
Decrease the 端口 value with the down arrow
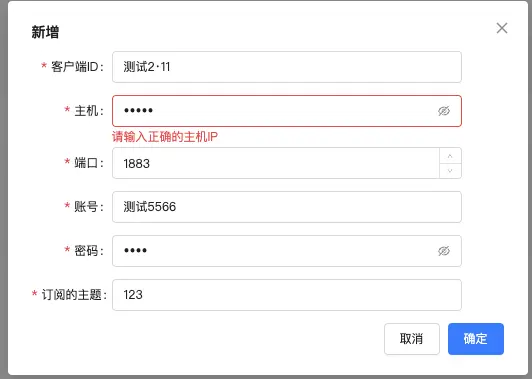[x=450, y=171]
